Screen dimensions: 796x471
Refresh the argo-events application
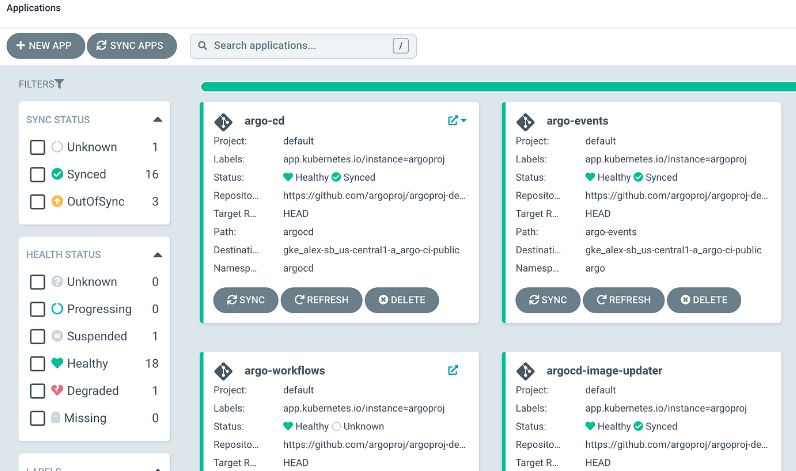coord(623,300)
